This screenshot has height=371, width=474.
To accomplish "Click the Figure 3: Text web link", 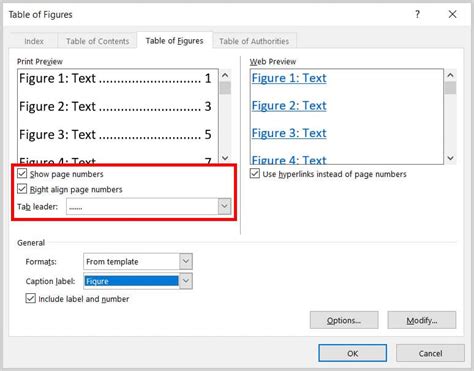I will 289,133.
